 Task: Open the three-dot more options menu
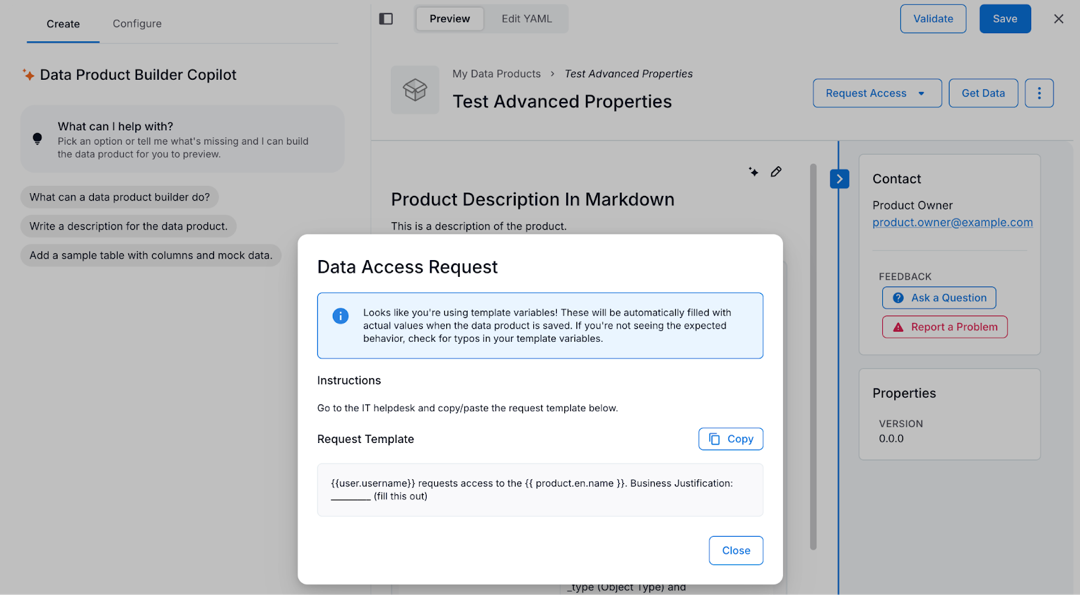click(x=1039, y=92)
